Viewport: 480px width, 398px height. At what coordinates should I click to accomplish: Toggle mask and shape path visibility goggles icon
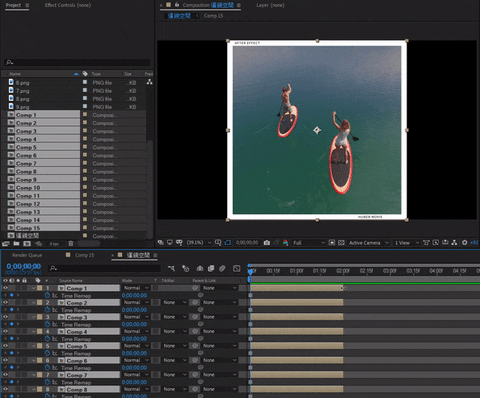pyautogui.click(x=179, y=242)
